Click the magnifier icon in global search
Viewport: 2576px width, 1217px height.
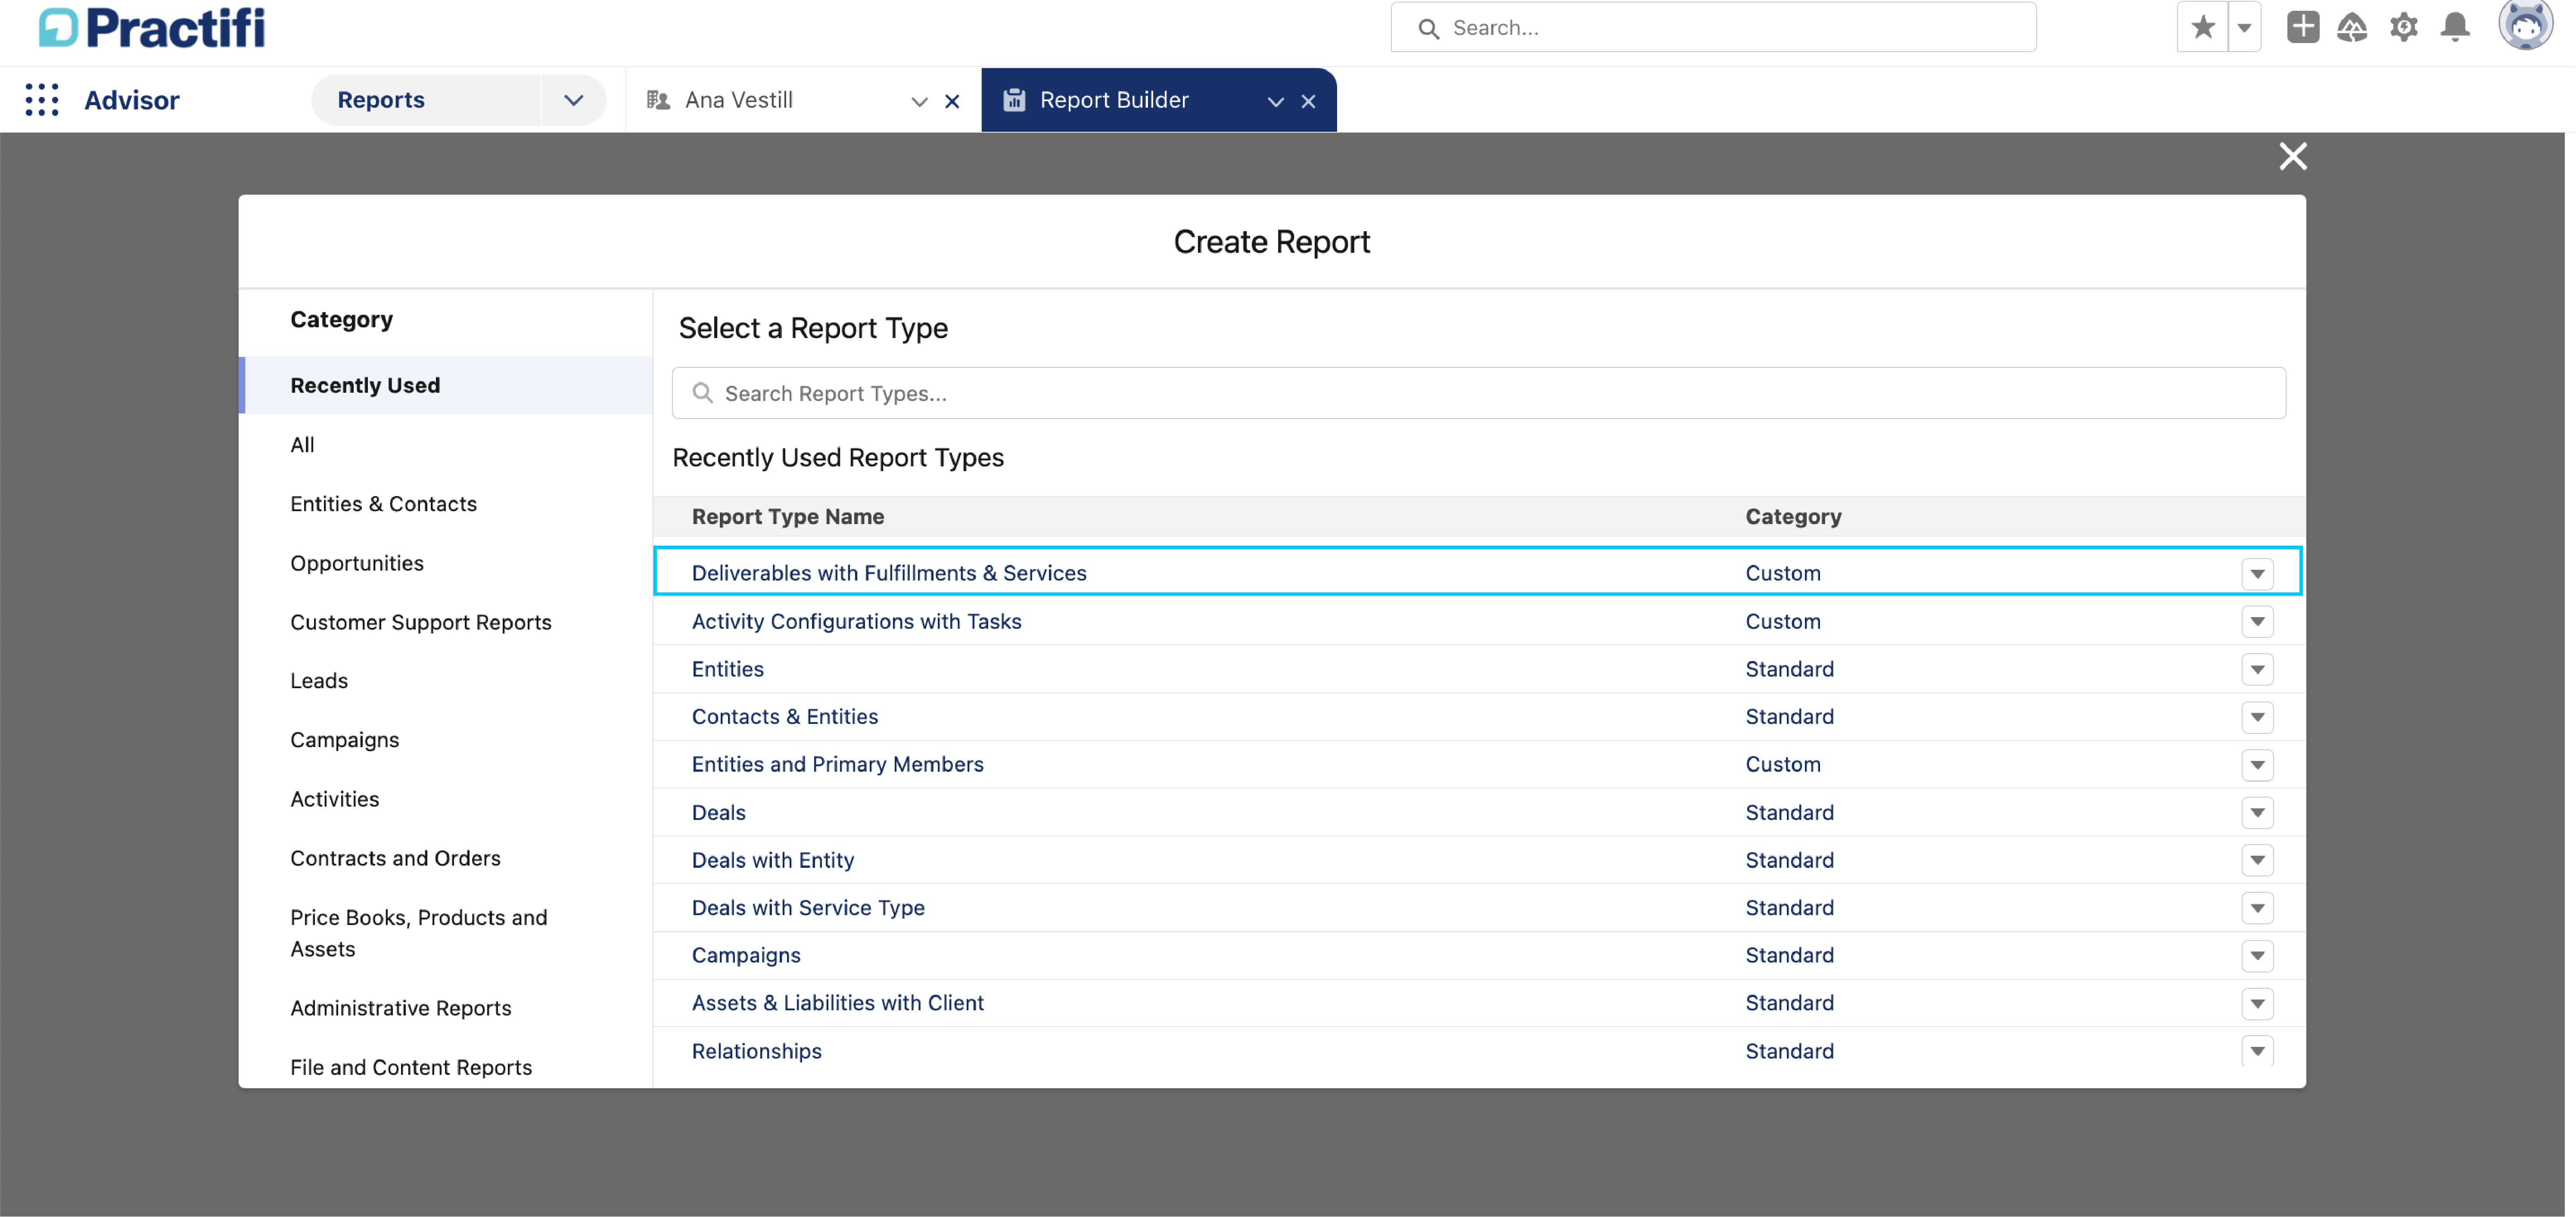coord(1429,29)
